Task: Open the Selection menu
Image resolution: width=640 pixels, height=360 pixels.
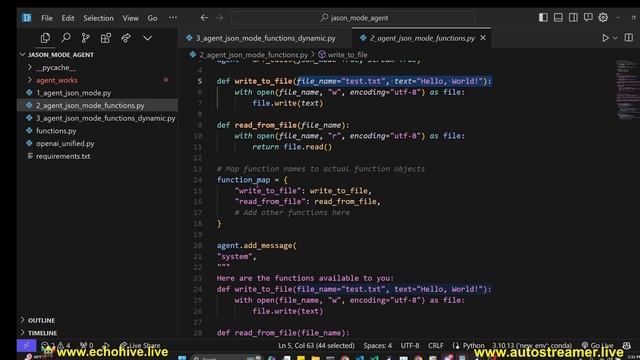Action: 98,18
